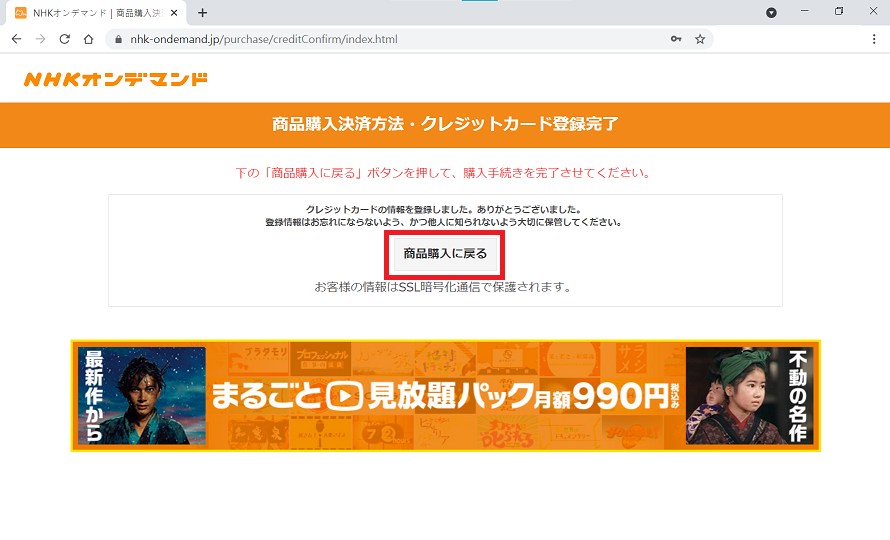890x540 pixels.
Task: Click the 登録情報はお忘れにならないよう text line
Action: pos(443,222)
